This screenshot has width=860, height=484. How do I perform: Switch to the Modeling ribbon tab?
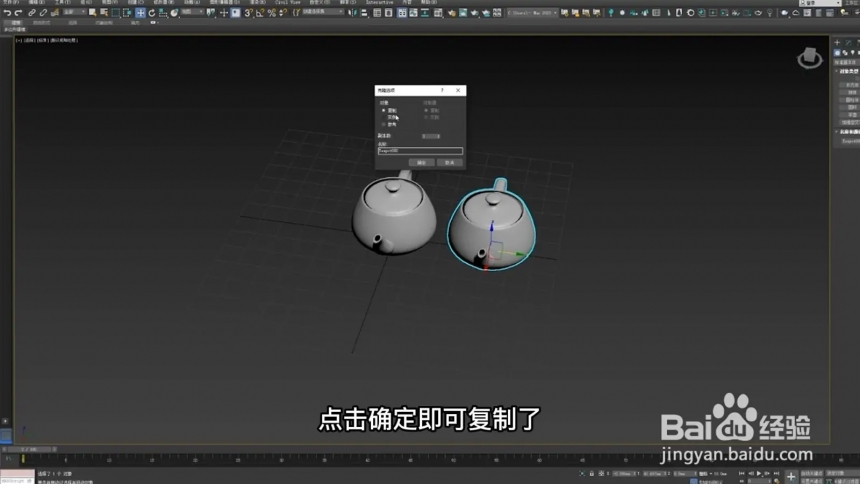16,22
